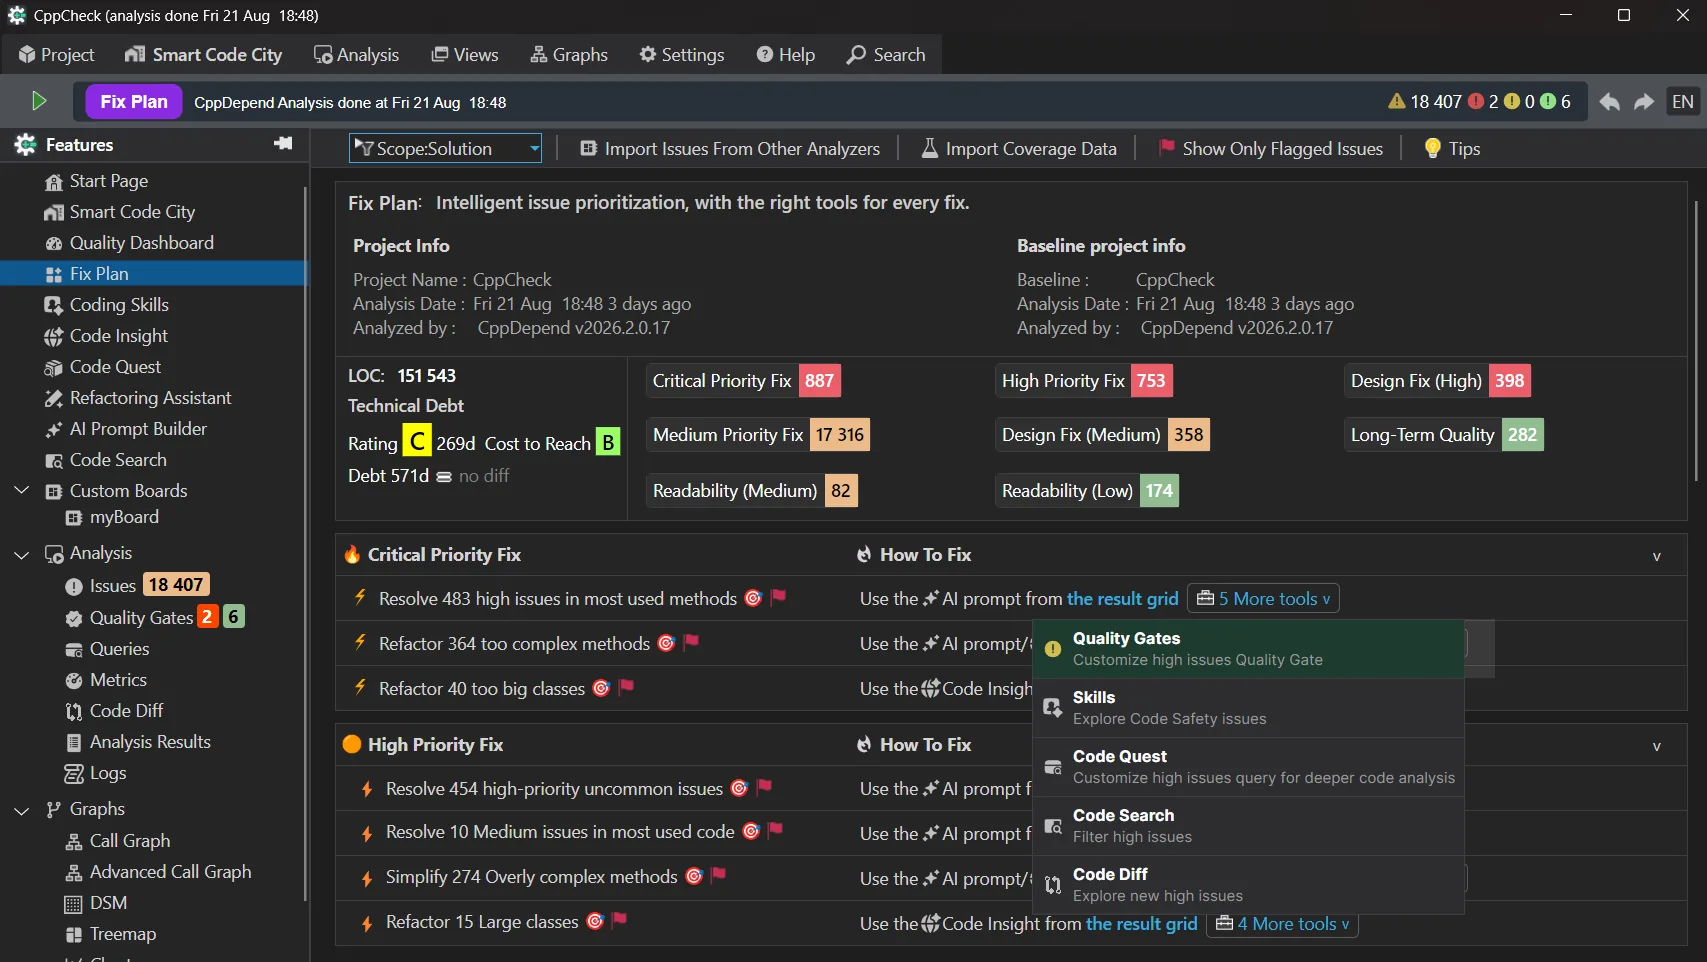Click Import Issues From Other Analyzers
Screen dimensions: 1707x962
[730, 148]
